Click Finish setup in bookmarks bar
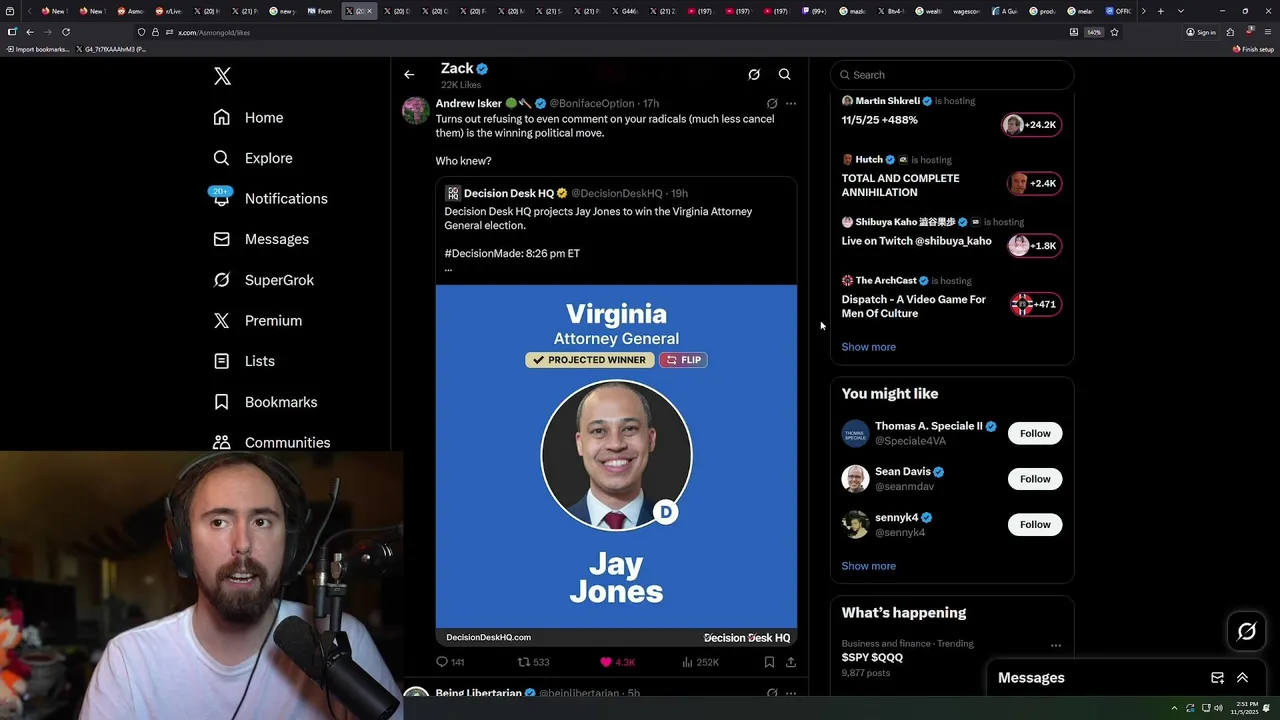Image resolution: width=1280 pixels, height=720 pixels. (1253, 49)
